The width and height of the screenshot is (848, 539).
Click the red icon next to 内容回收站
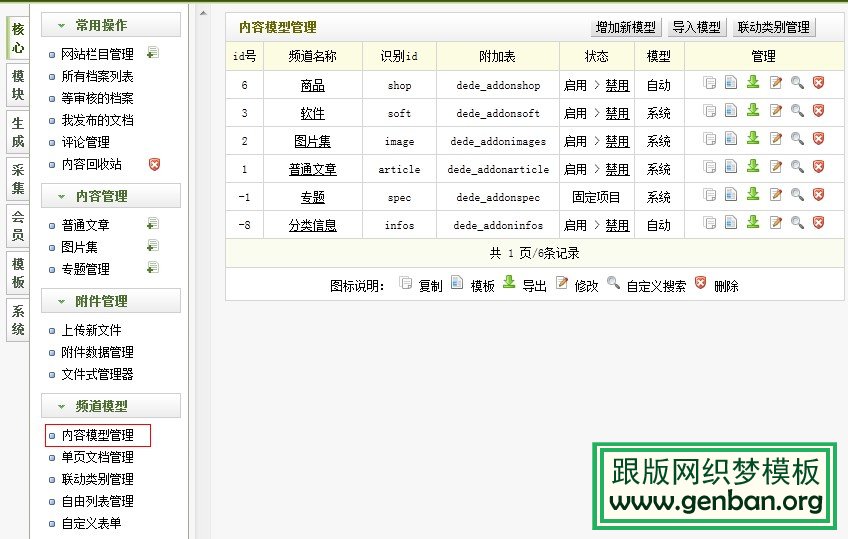pyautogui.click(x=153, y=163)
